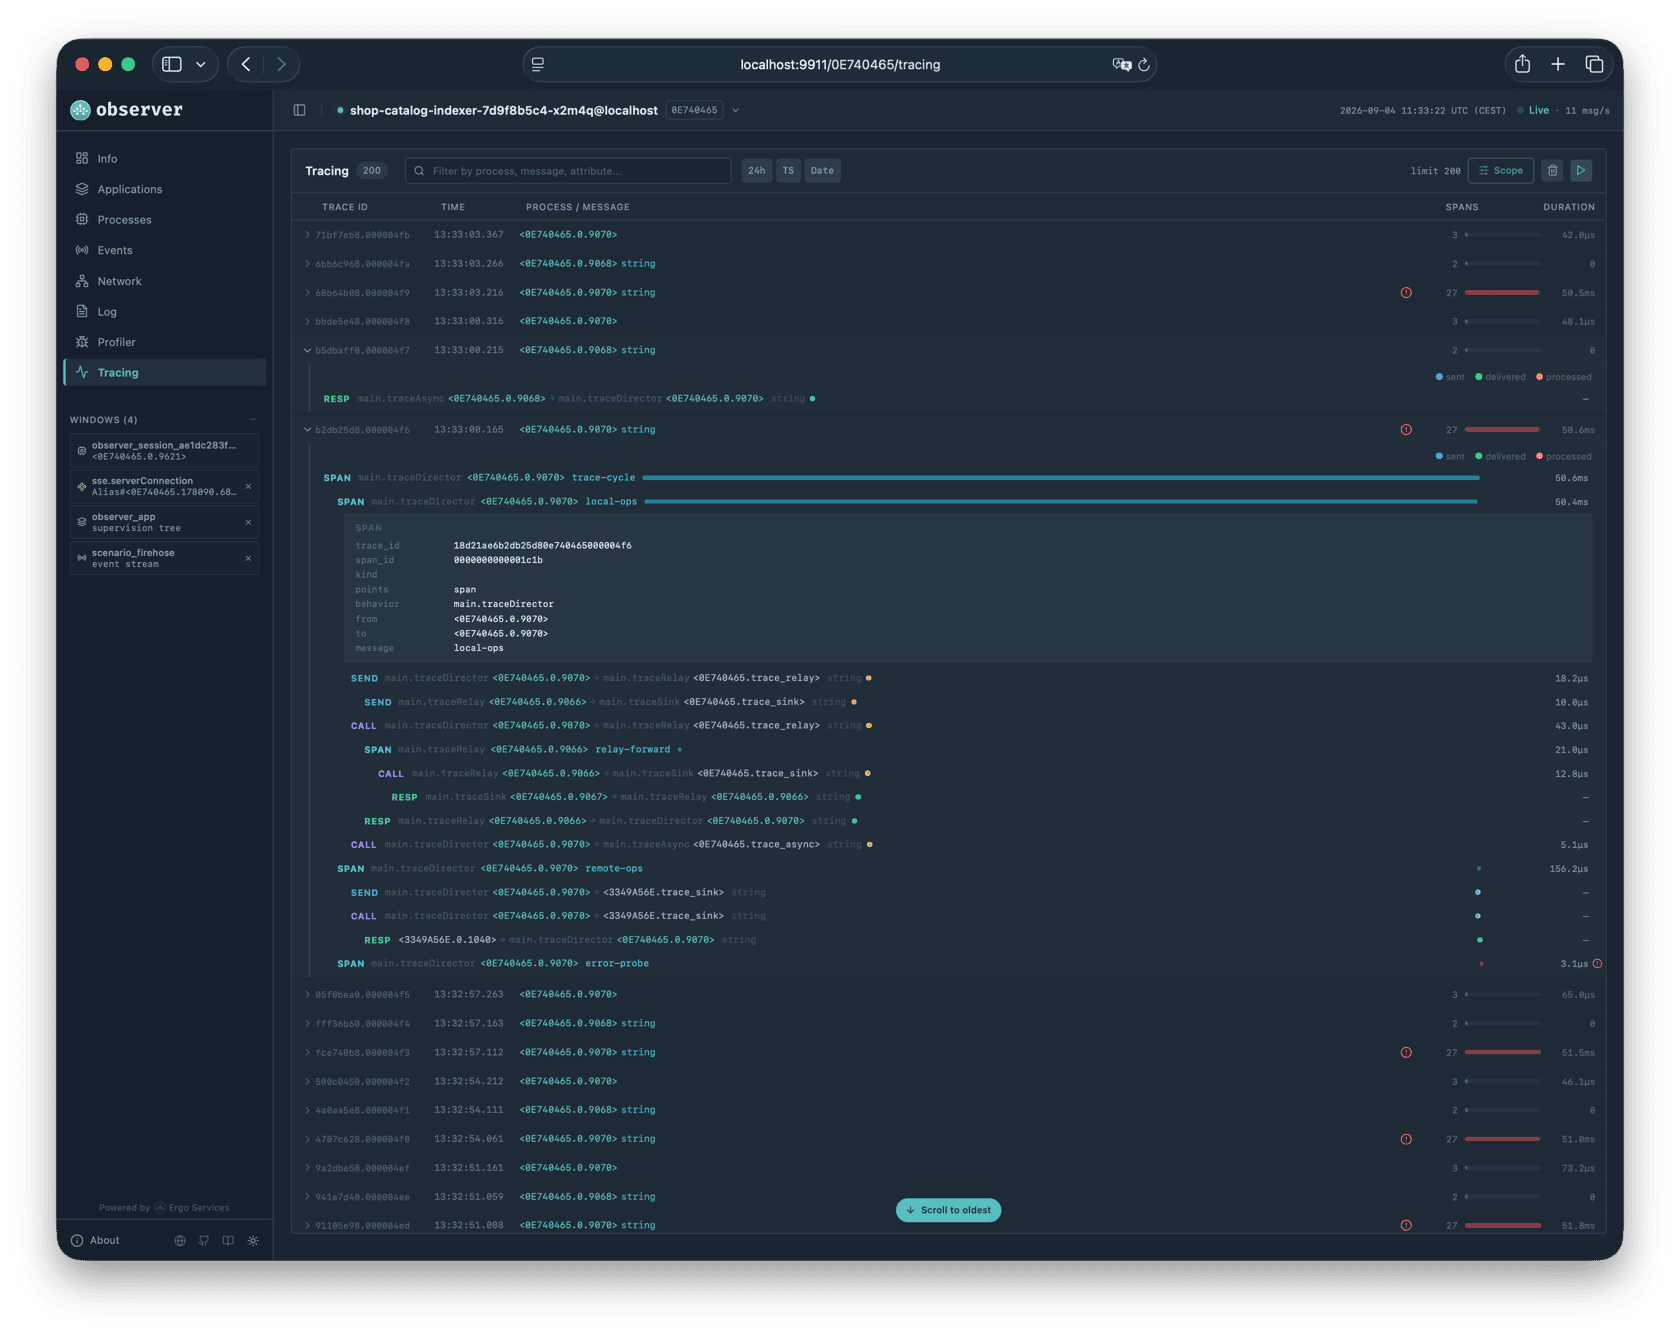1680x1335 pixels.
Task: Open Safari sidebar dropdown arrow
Action: tap(201, 64)
